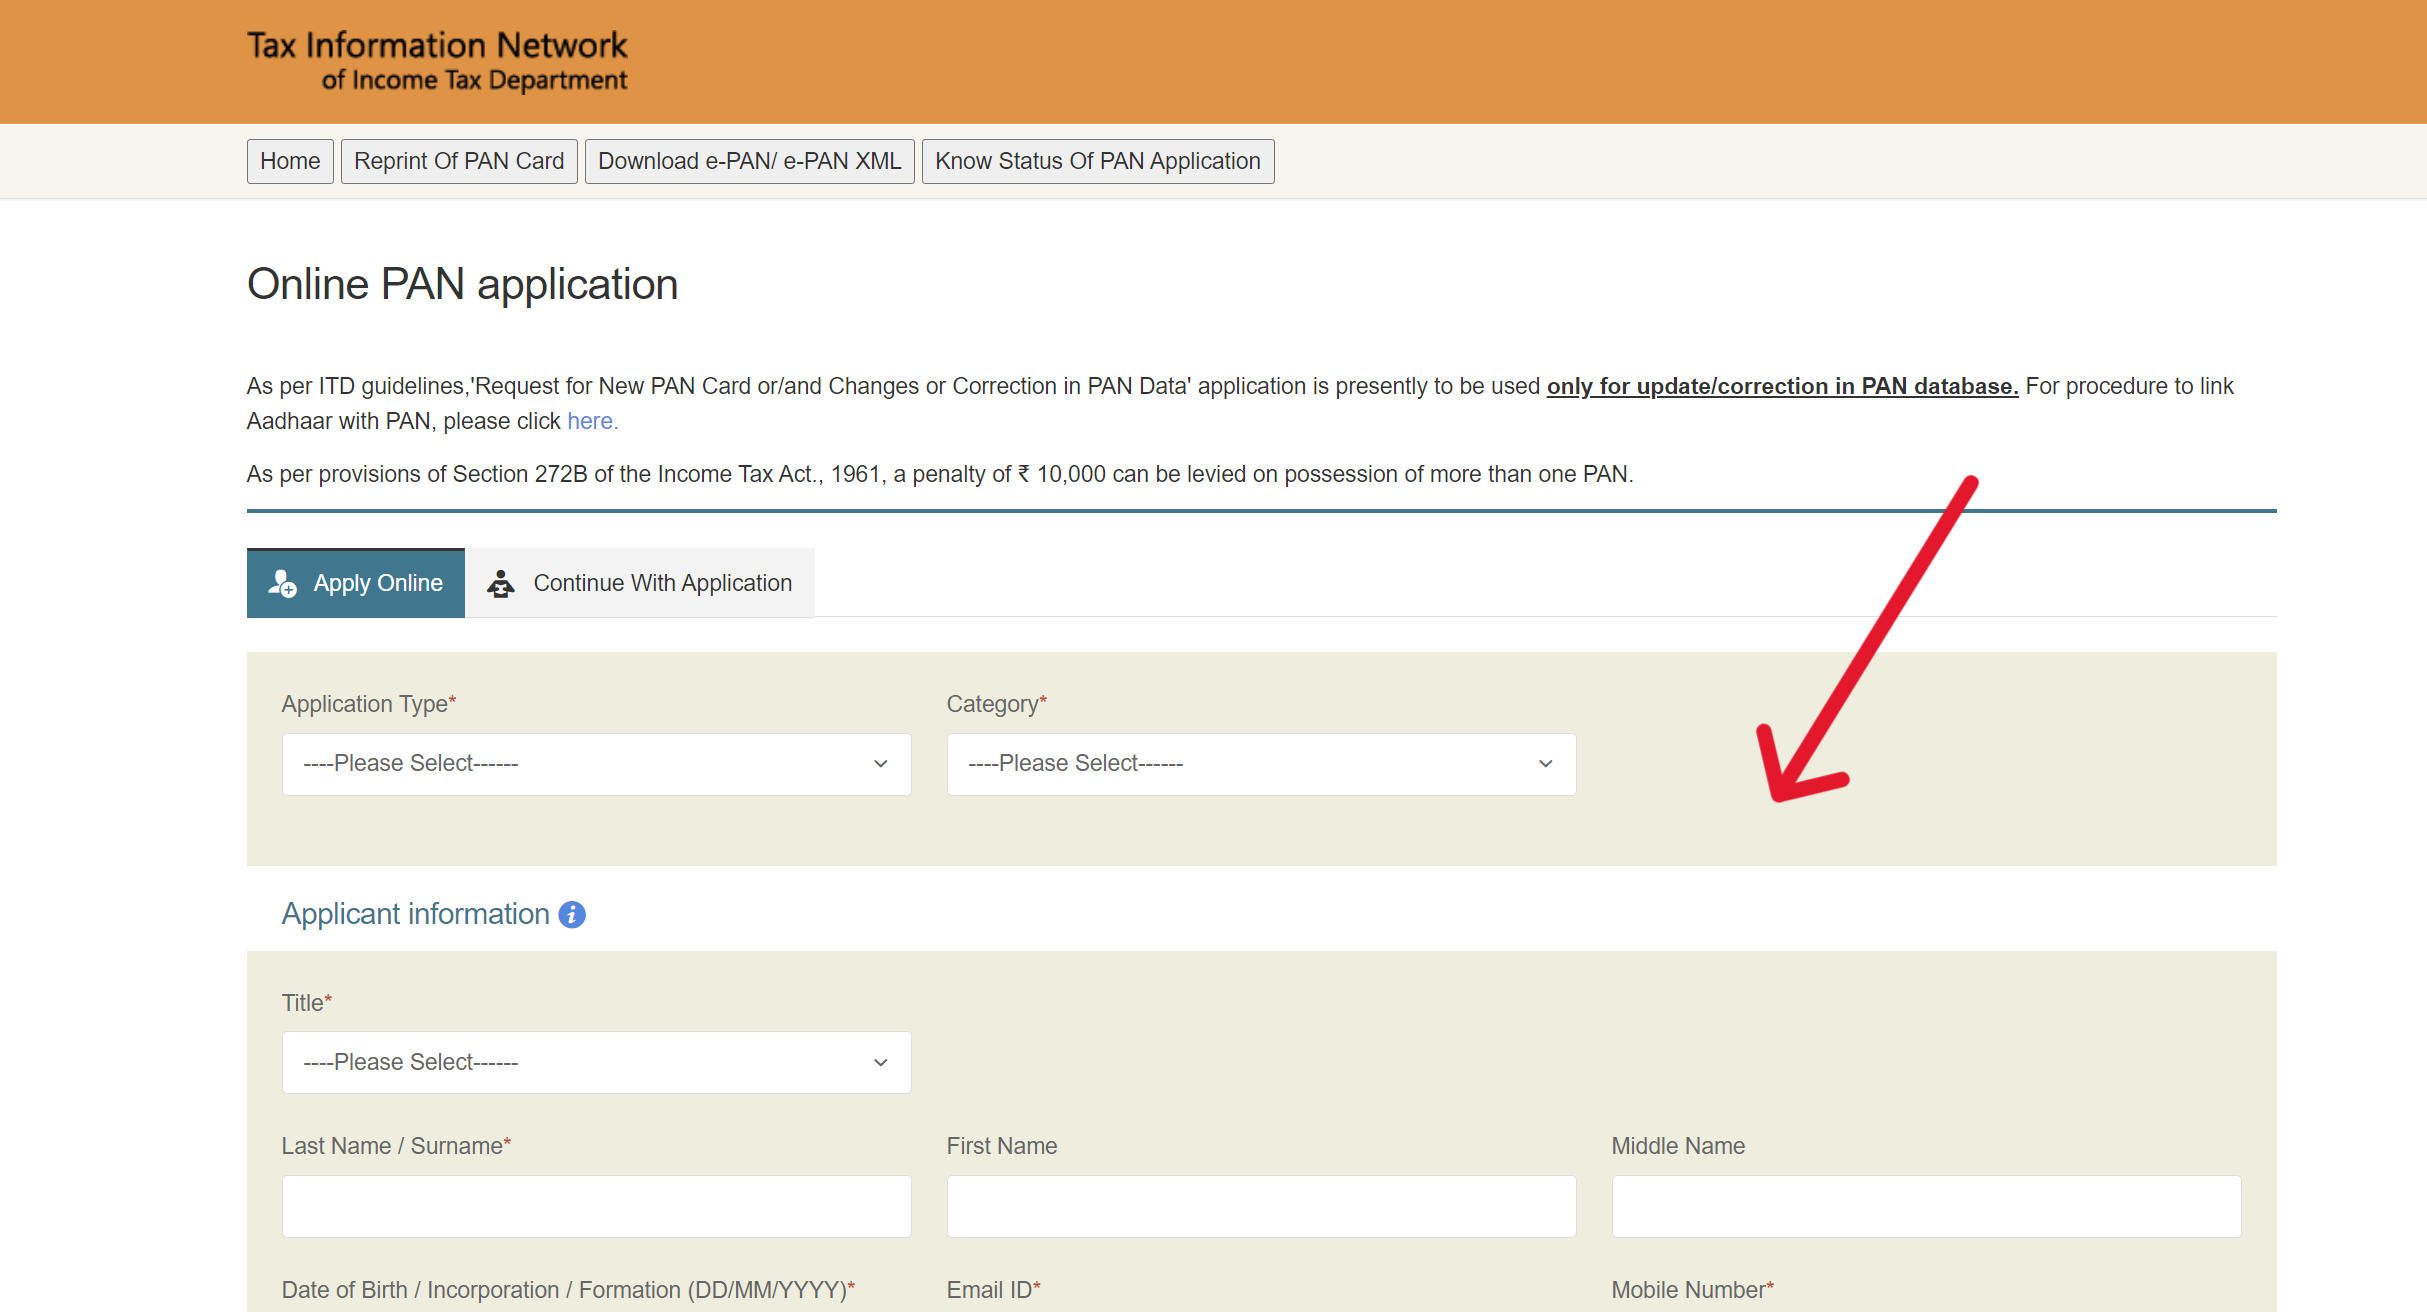Open Know Status Of PAN Application
2427x1312 pixels.
pos(1097,161)
